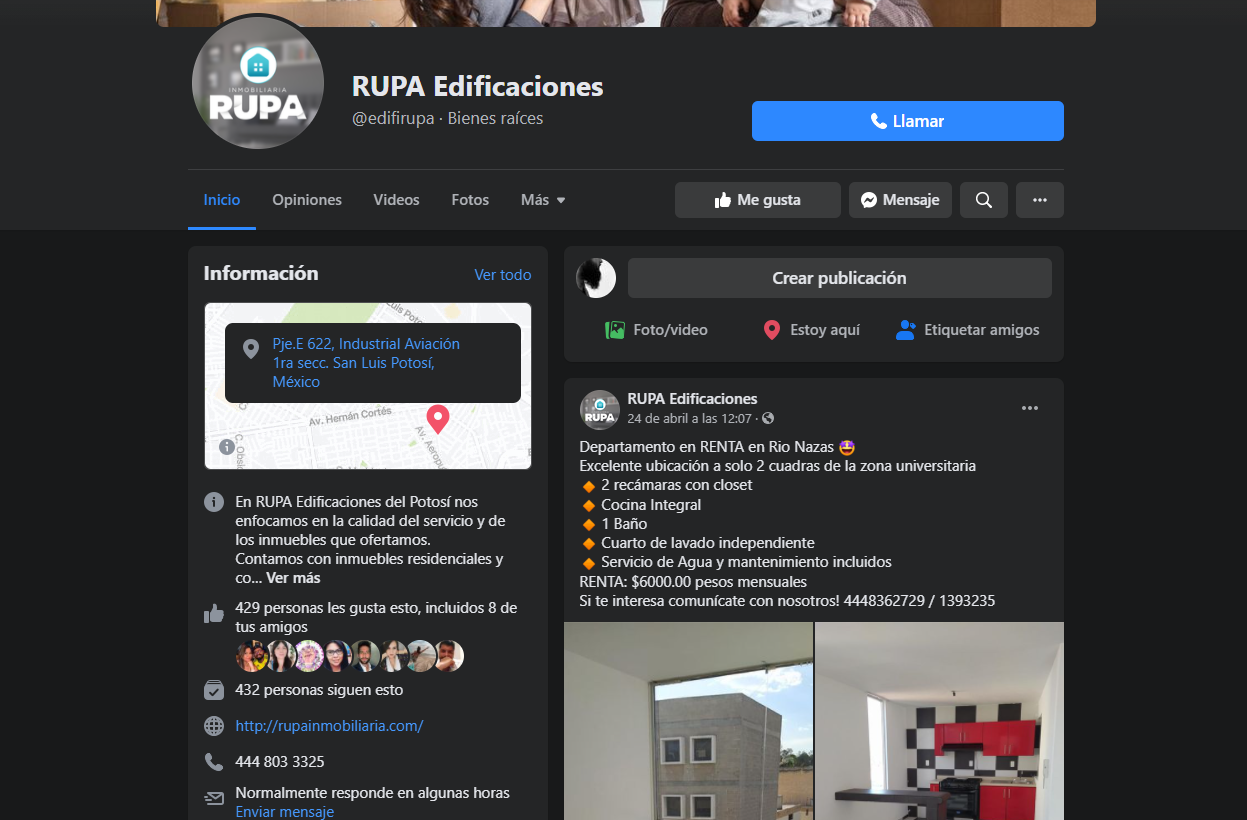
Task: Open rupainmobiliaria.com website link
Action: pos(329,726)
